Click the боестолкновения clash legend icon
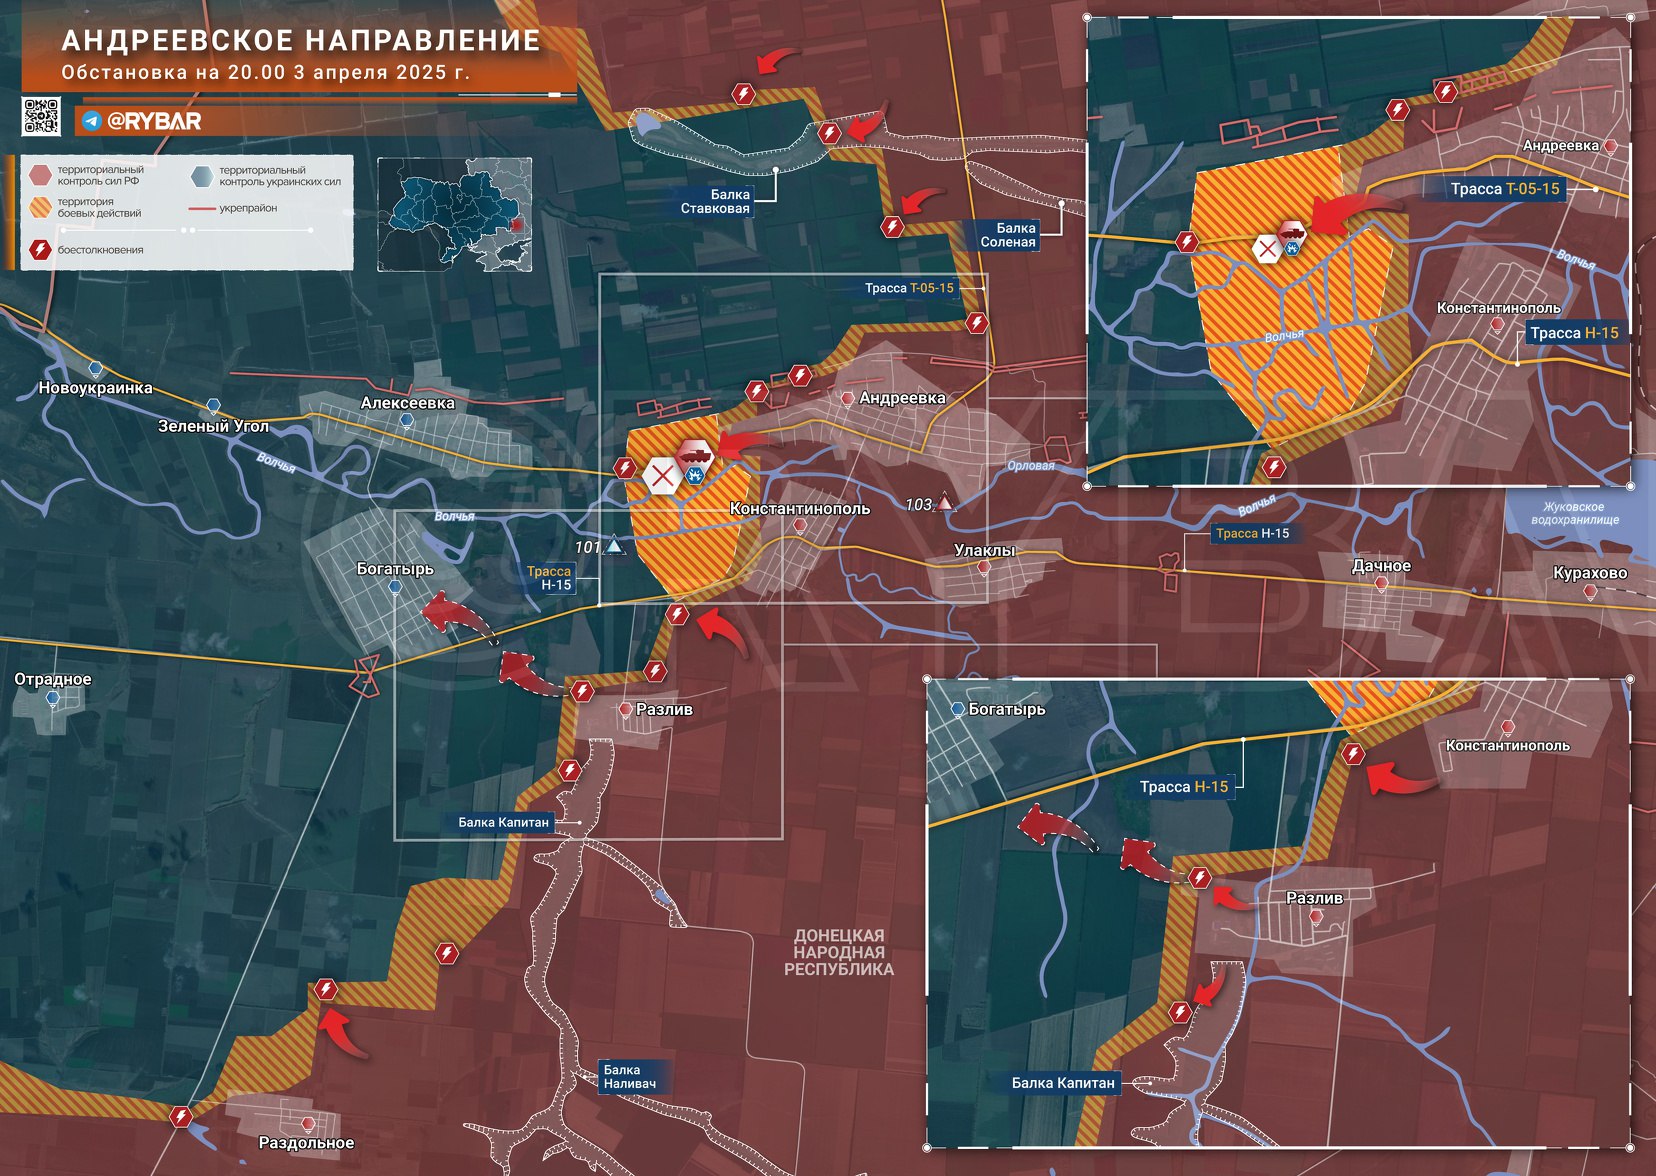 pyautogui.click(x=40, y=250)
